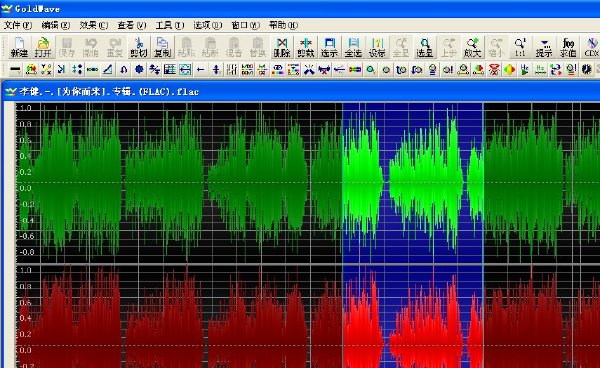The height and width of the screenshot is (368, 600).
Task: Click the vertical sliders equalizer effect icon
Action: pyautogui.click(x=232, y=70)
